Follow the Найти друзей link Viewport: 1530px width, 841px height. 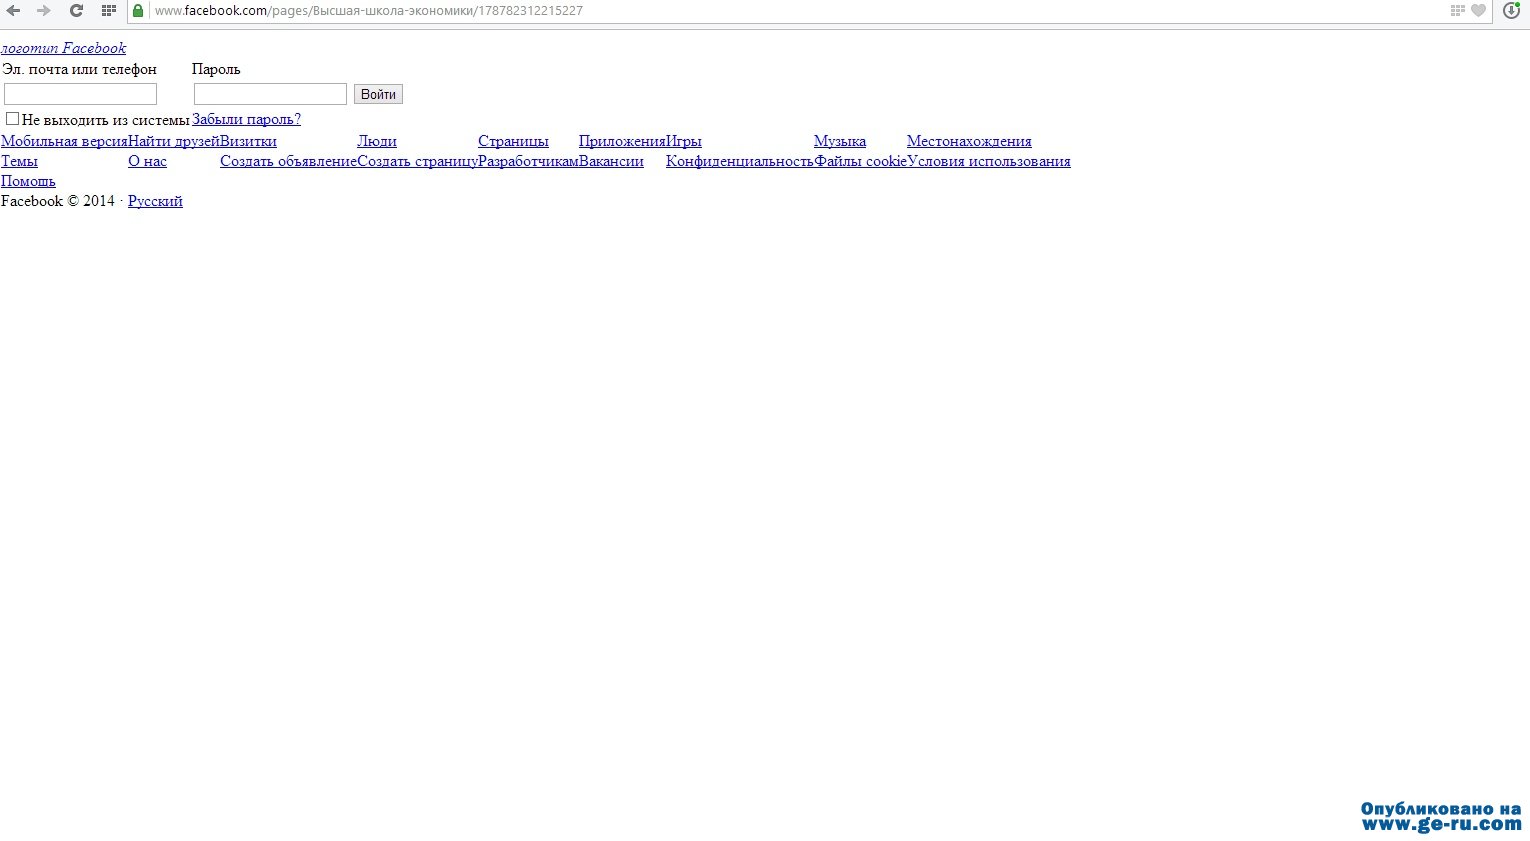[174, 141]
